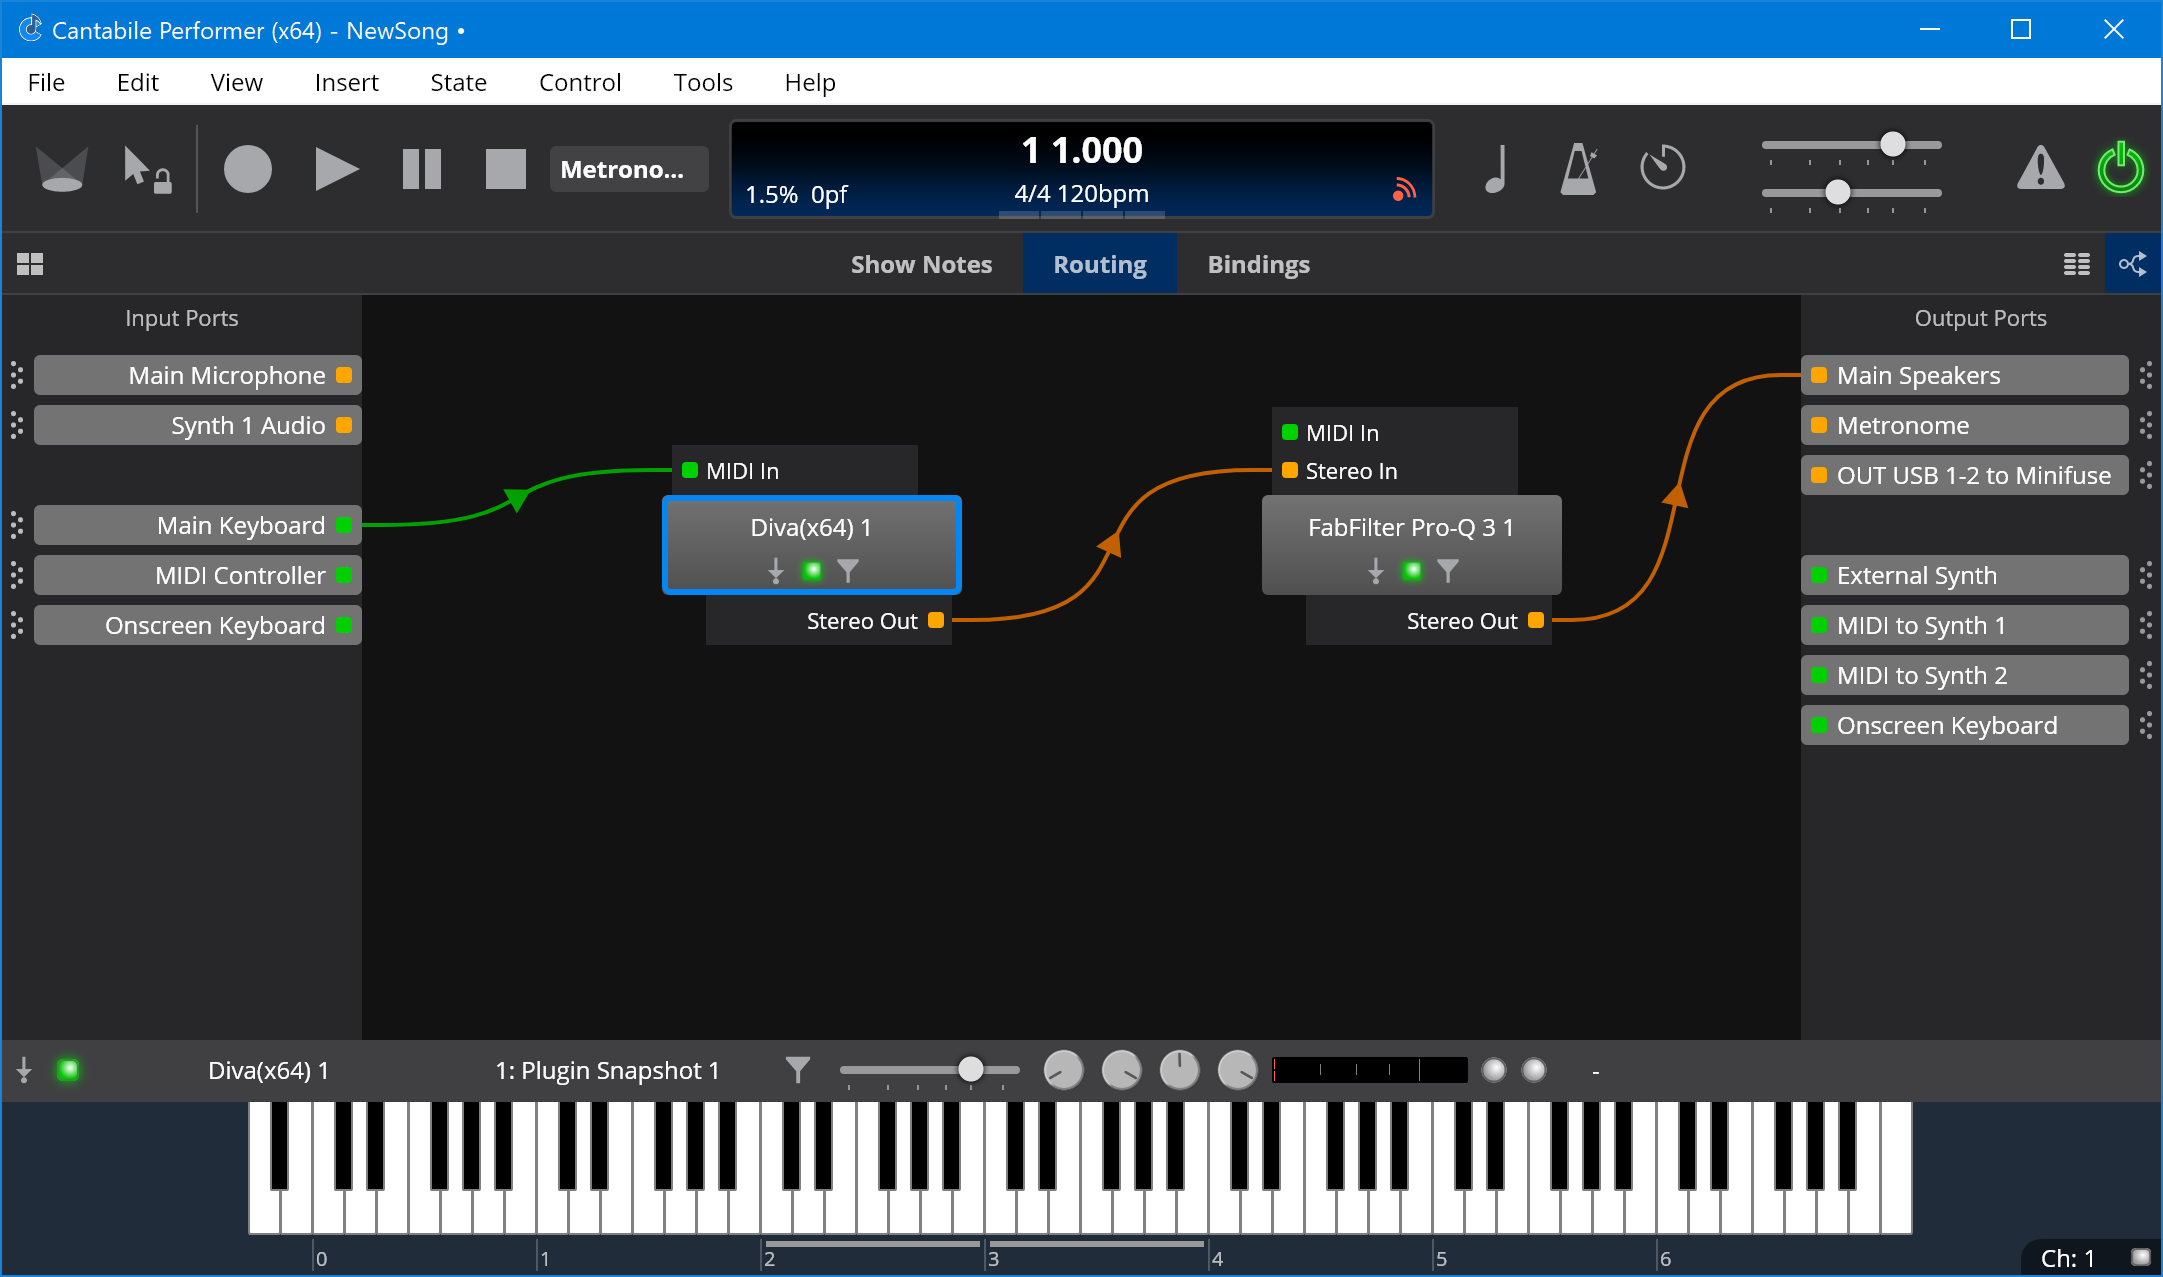Select MIDI to Synth 1 output port
The image size is (2163, 1277).
pyautogui.click(x=1965, y=625)
